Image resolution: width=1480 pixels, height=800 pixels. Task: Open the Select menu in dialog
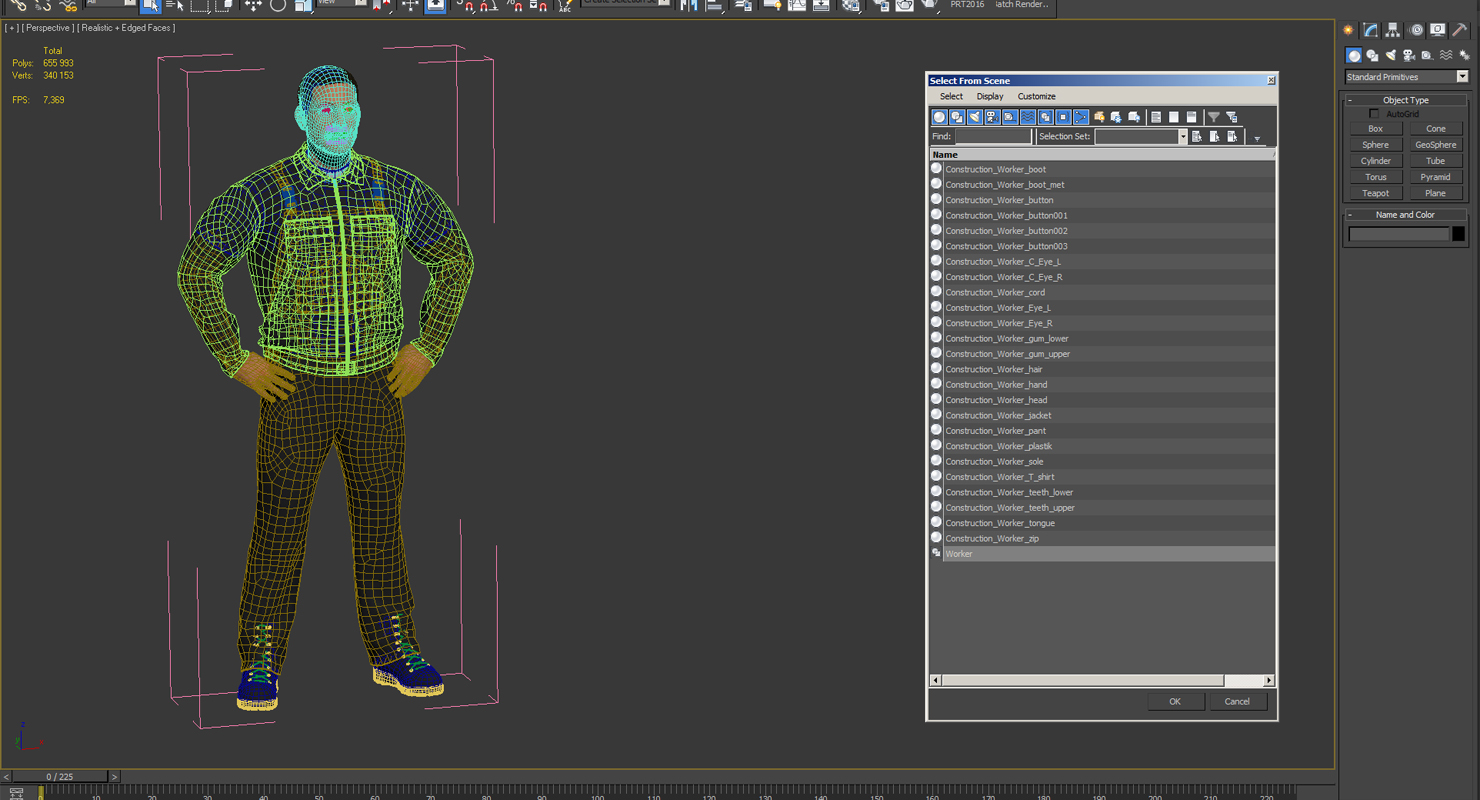click(951, 97)
